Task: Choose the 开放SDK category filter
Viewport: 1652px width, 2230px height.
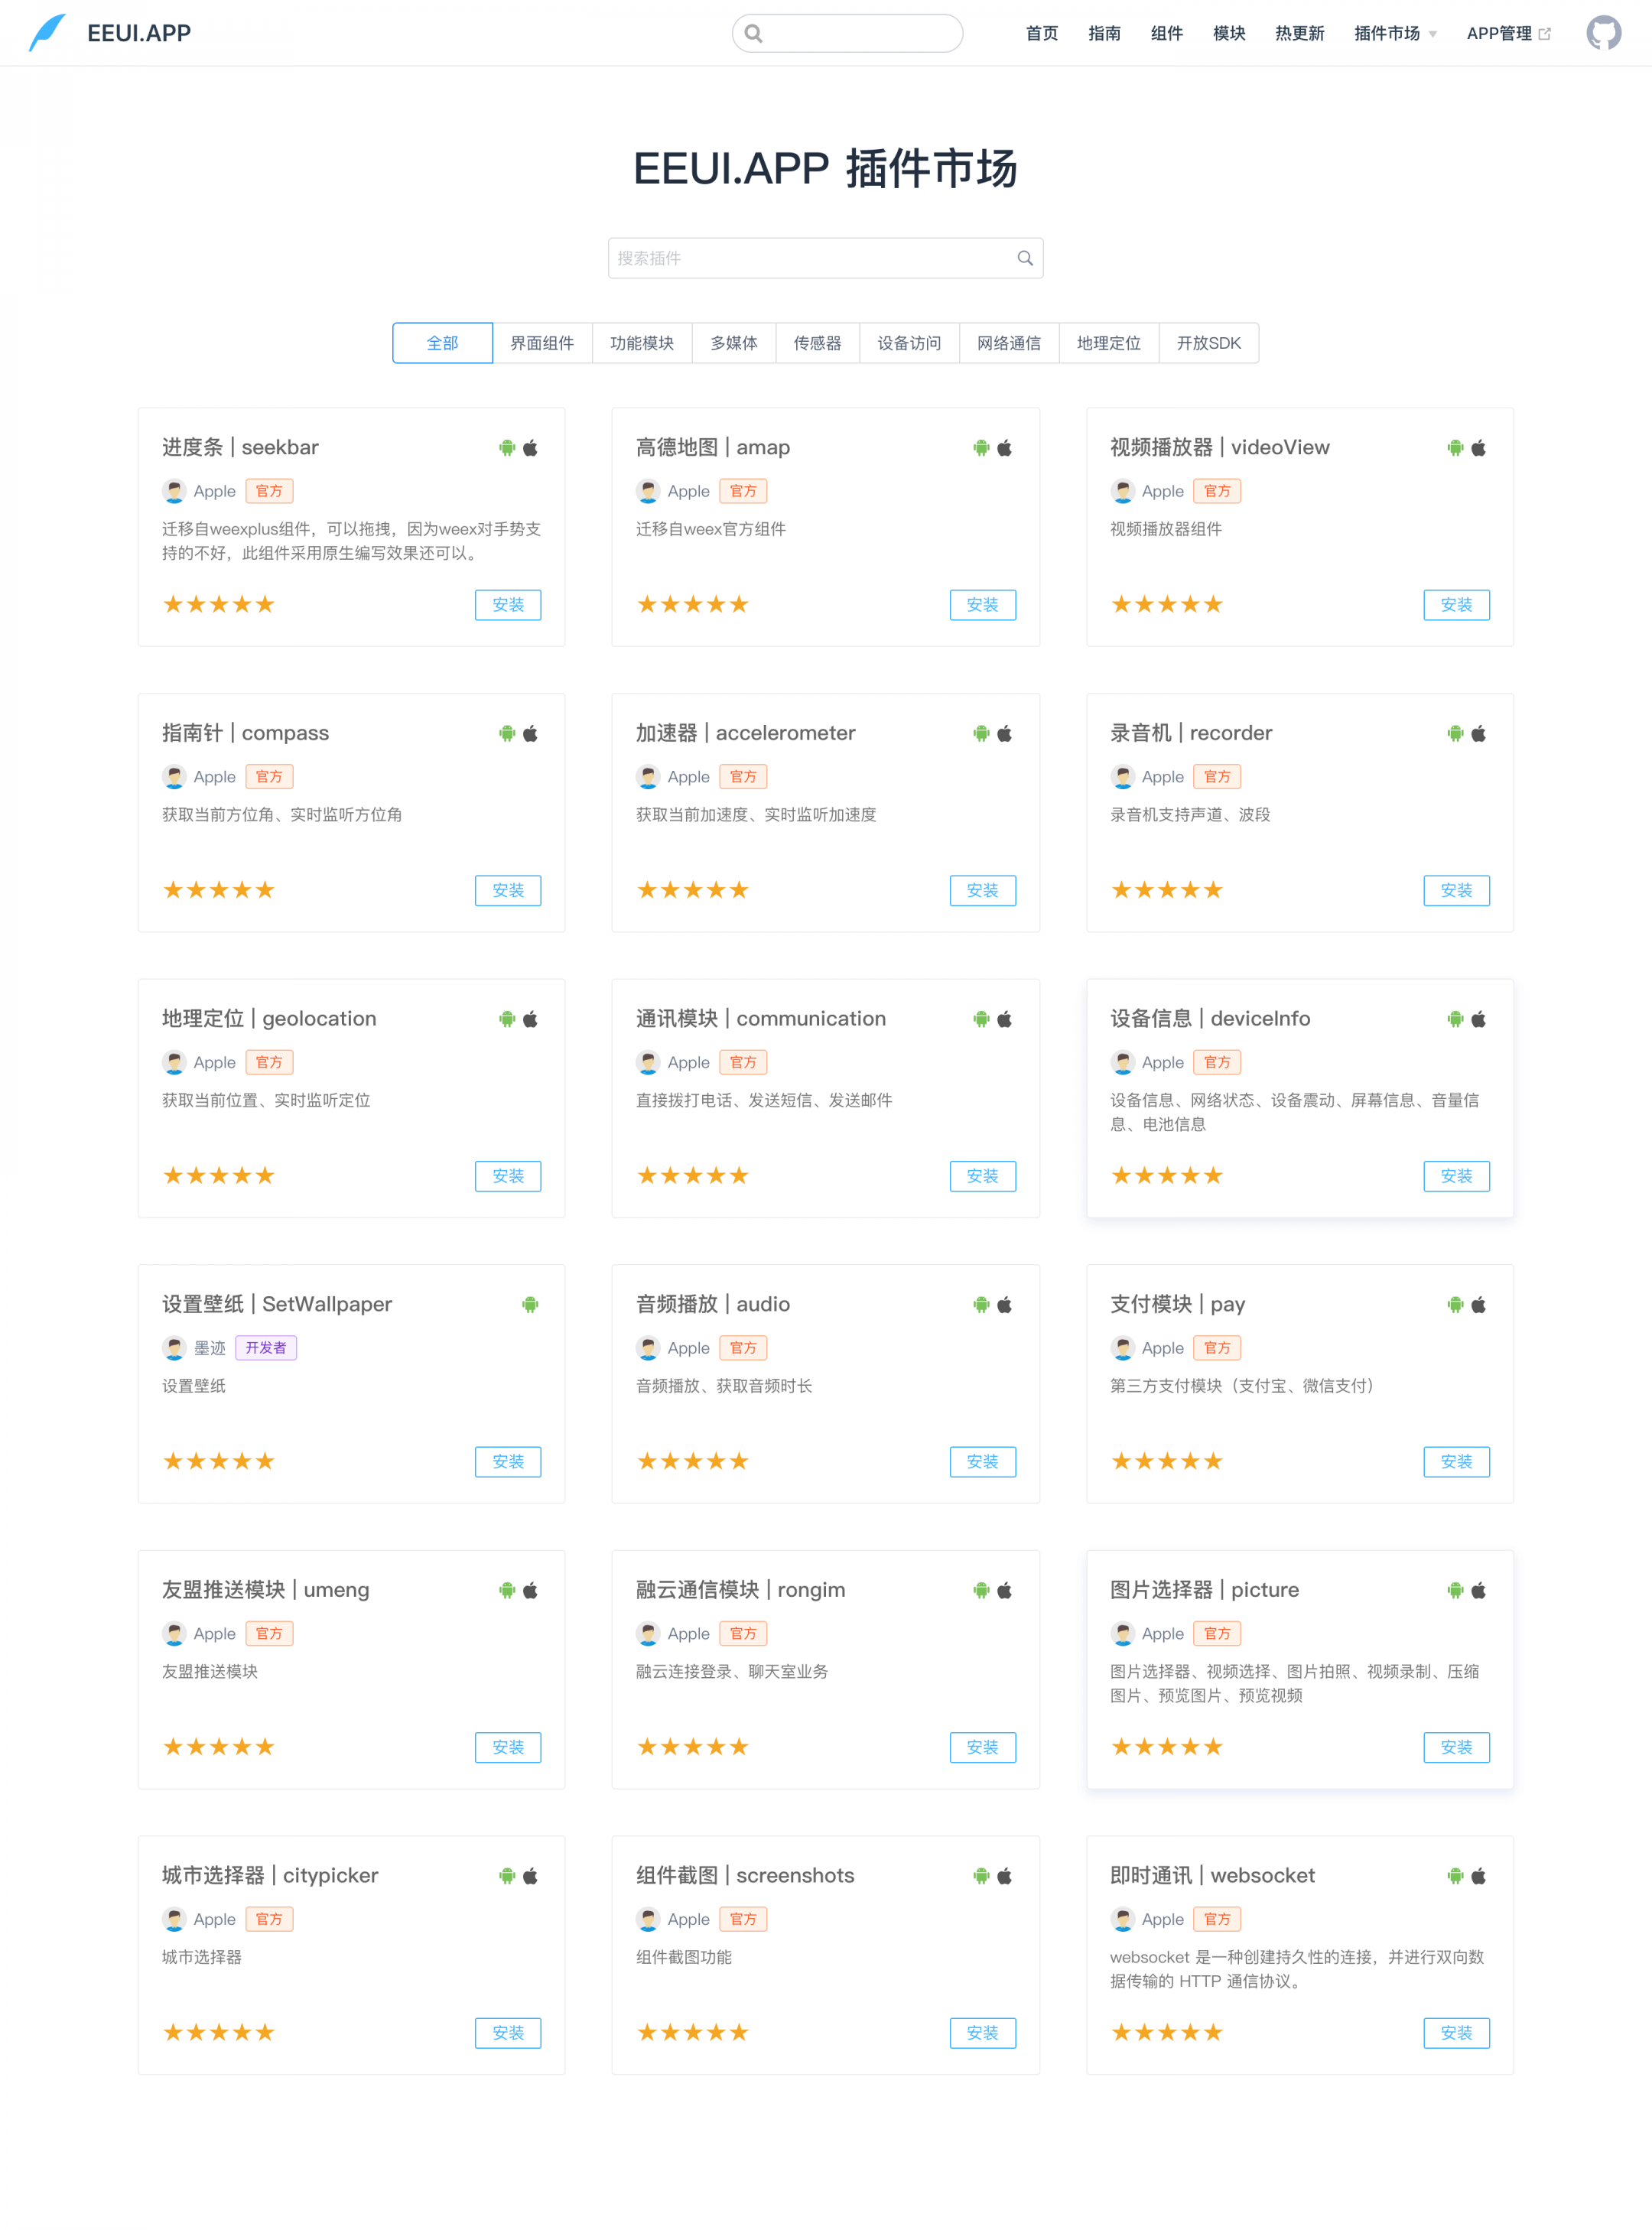Action: pos(1208,343)
